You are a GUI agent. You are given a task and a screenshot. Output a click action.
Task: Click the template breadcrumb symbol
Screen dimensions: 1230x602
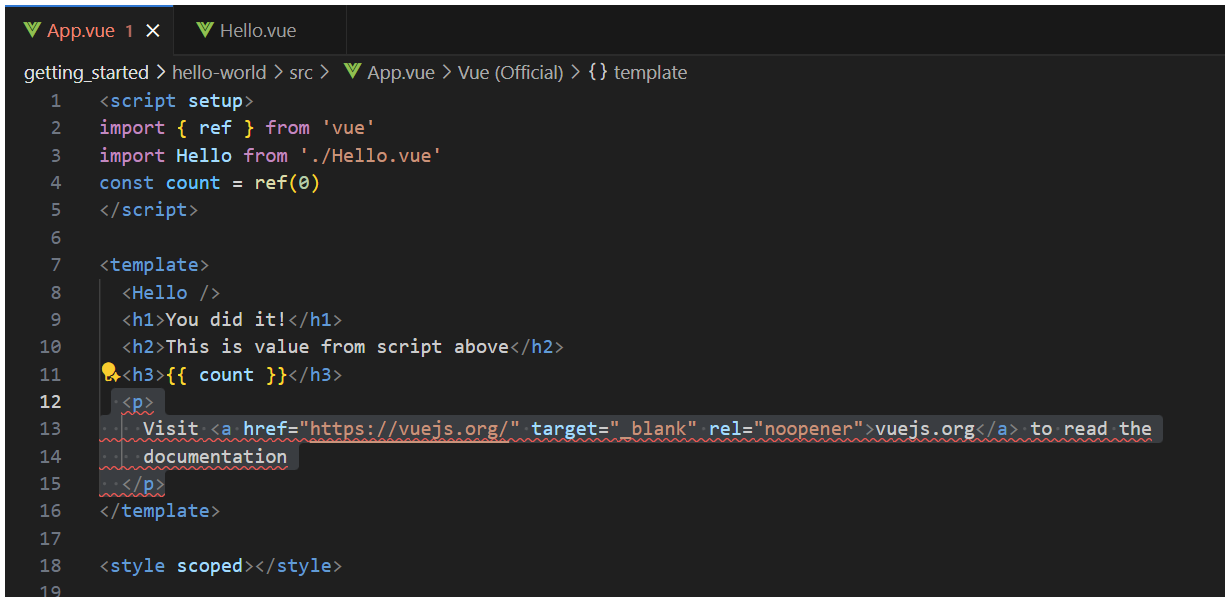click(650, 72)
